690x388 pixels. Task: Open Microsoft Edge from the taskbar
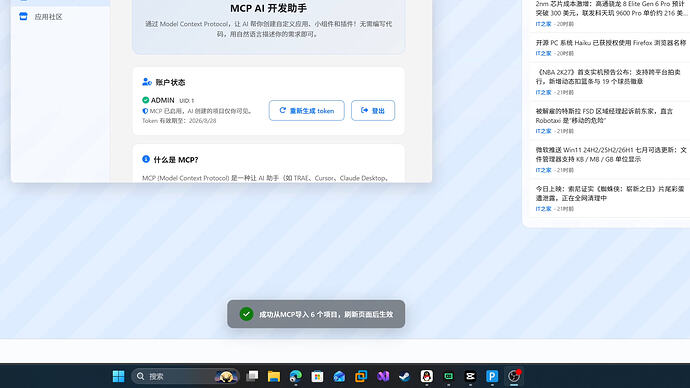[296, 376]
